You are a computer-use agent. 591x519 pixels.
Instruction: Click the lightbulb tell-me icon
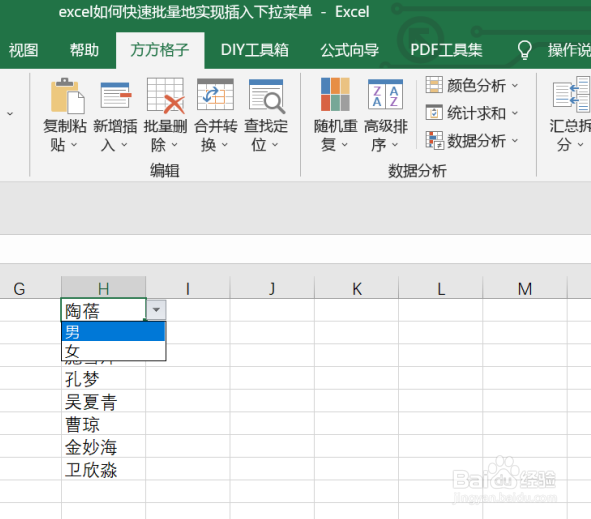coord(524,50)
